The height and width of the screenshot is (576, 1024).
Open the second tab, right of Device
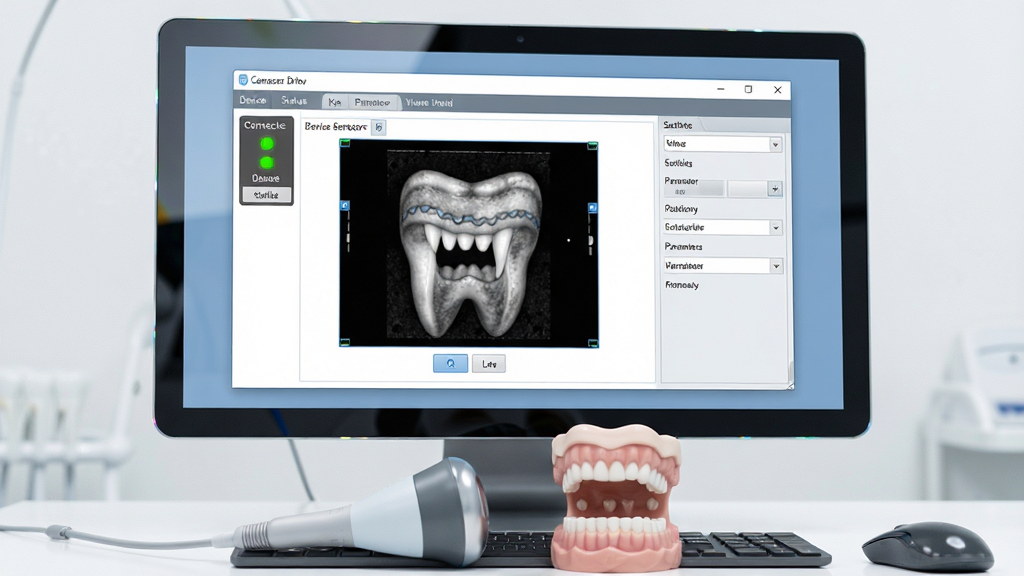tap(294, 101)
